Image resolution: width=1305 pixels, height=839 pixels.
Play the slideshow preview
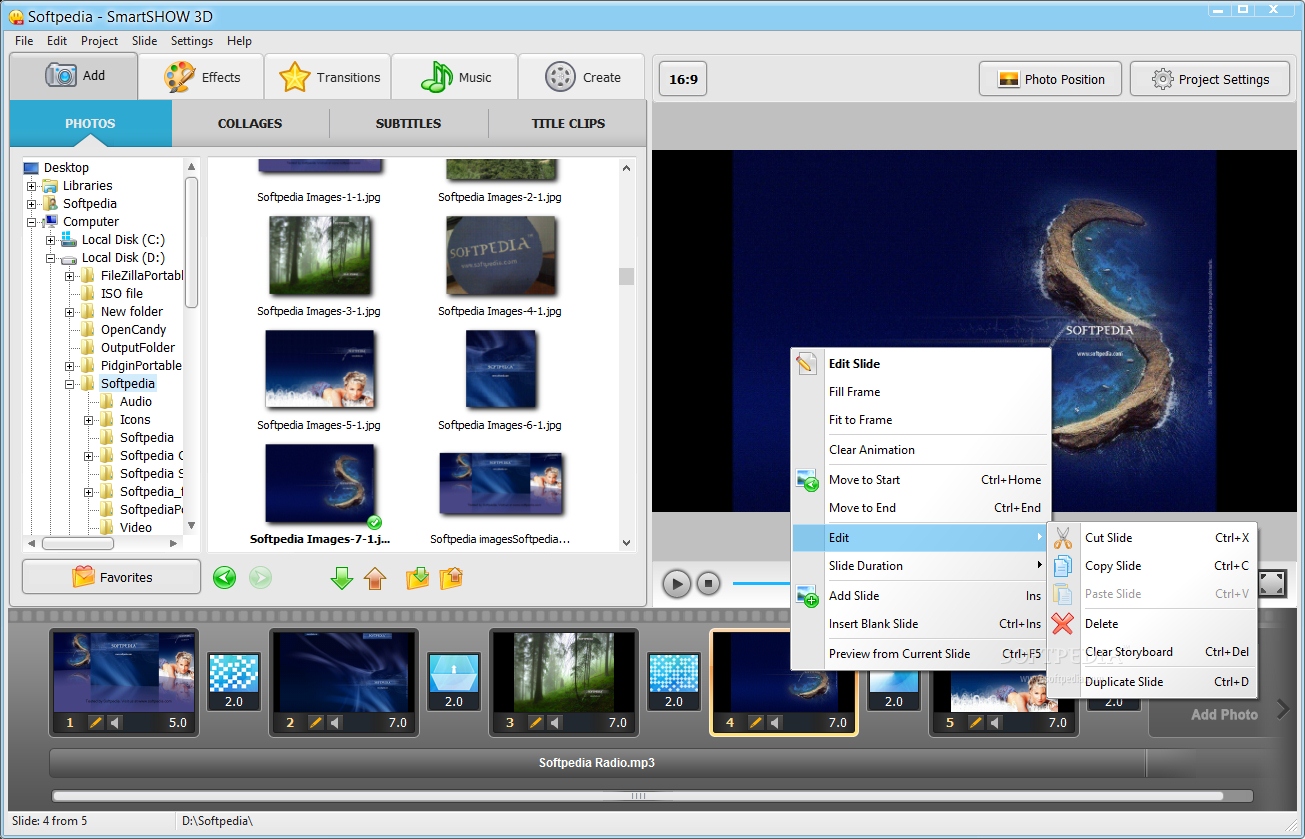point(677,583)
